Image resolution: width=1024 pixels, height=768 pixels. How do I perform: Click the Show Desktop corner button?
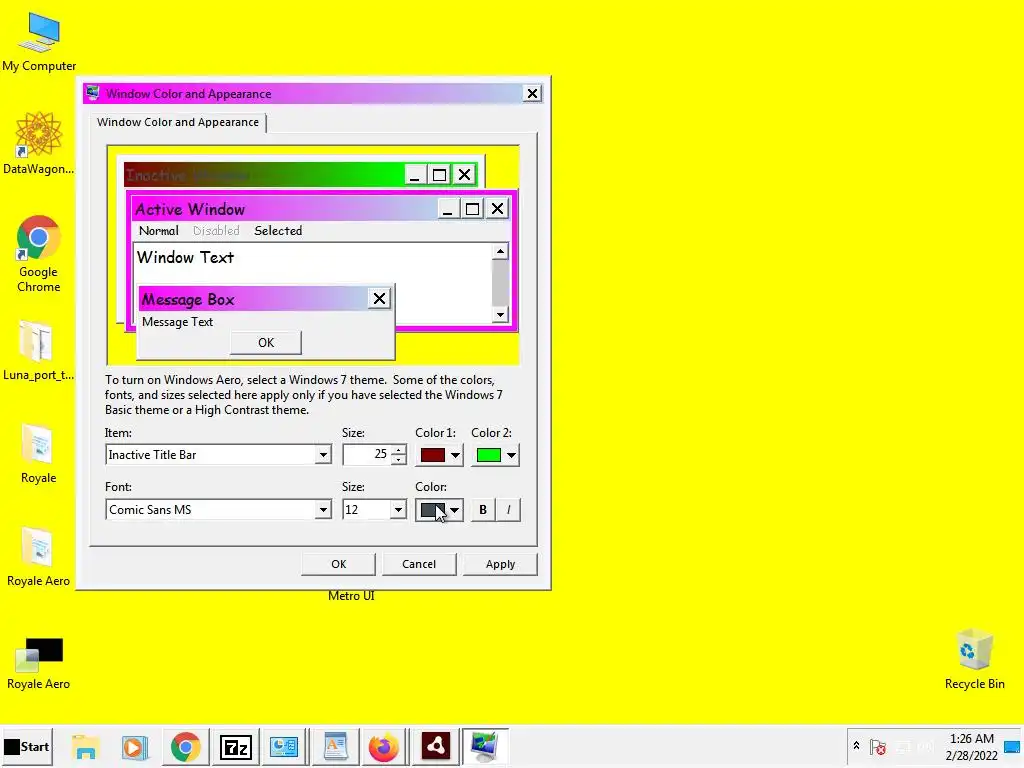click(x=1012, y=746)
